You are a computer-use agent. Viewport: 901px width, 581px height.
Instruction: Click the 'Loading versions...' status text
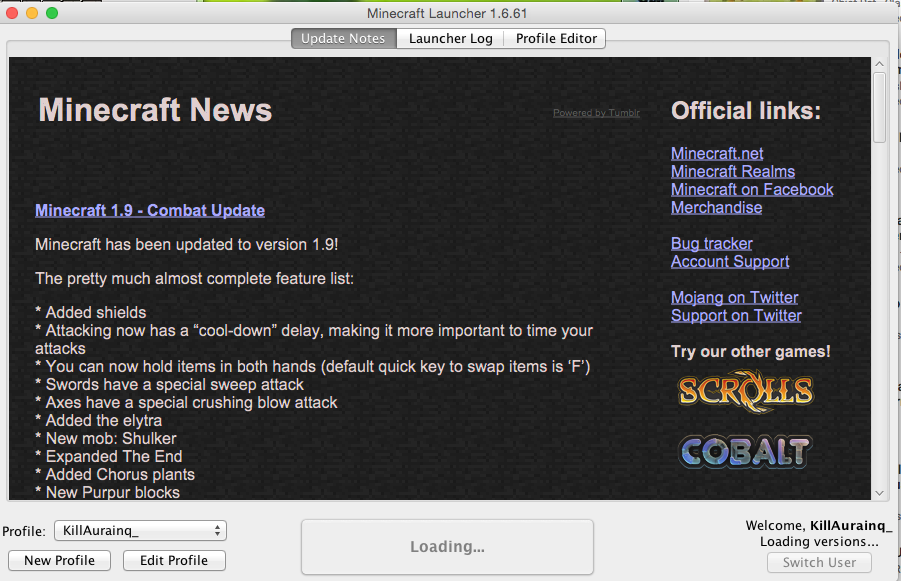tap(819, 542)
